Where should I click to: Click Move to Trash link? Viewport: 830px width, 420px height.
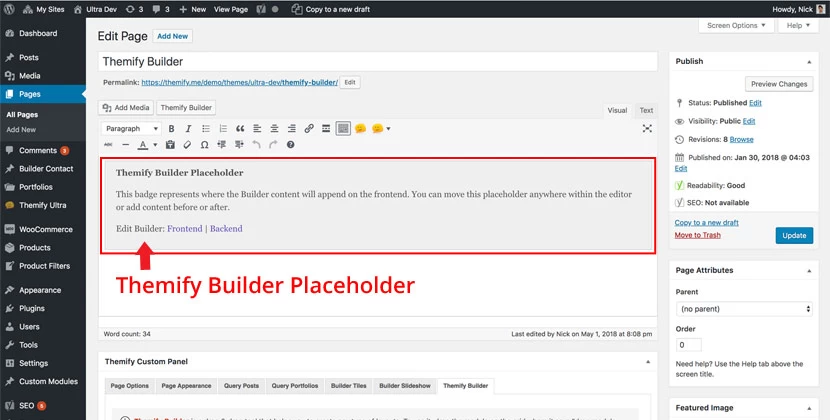pyautogui.click(x=698, y=235)
